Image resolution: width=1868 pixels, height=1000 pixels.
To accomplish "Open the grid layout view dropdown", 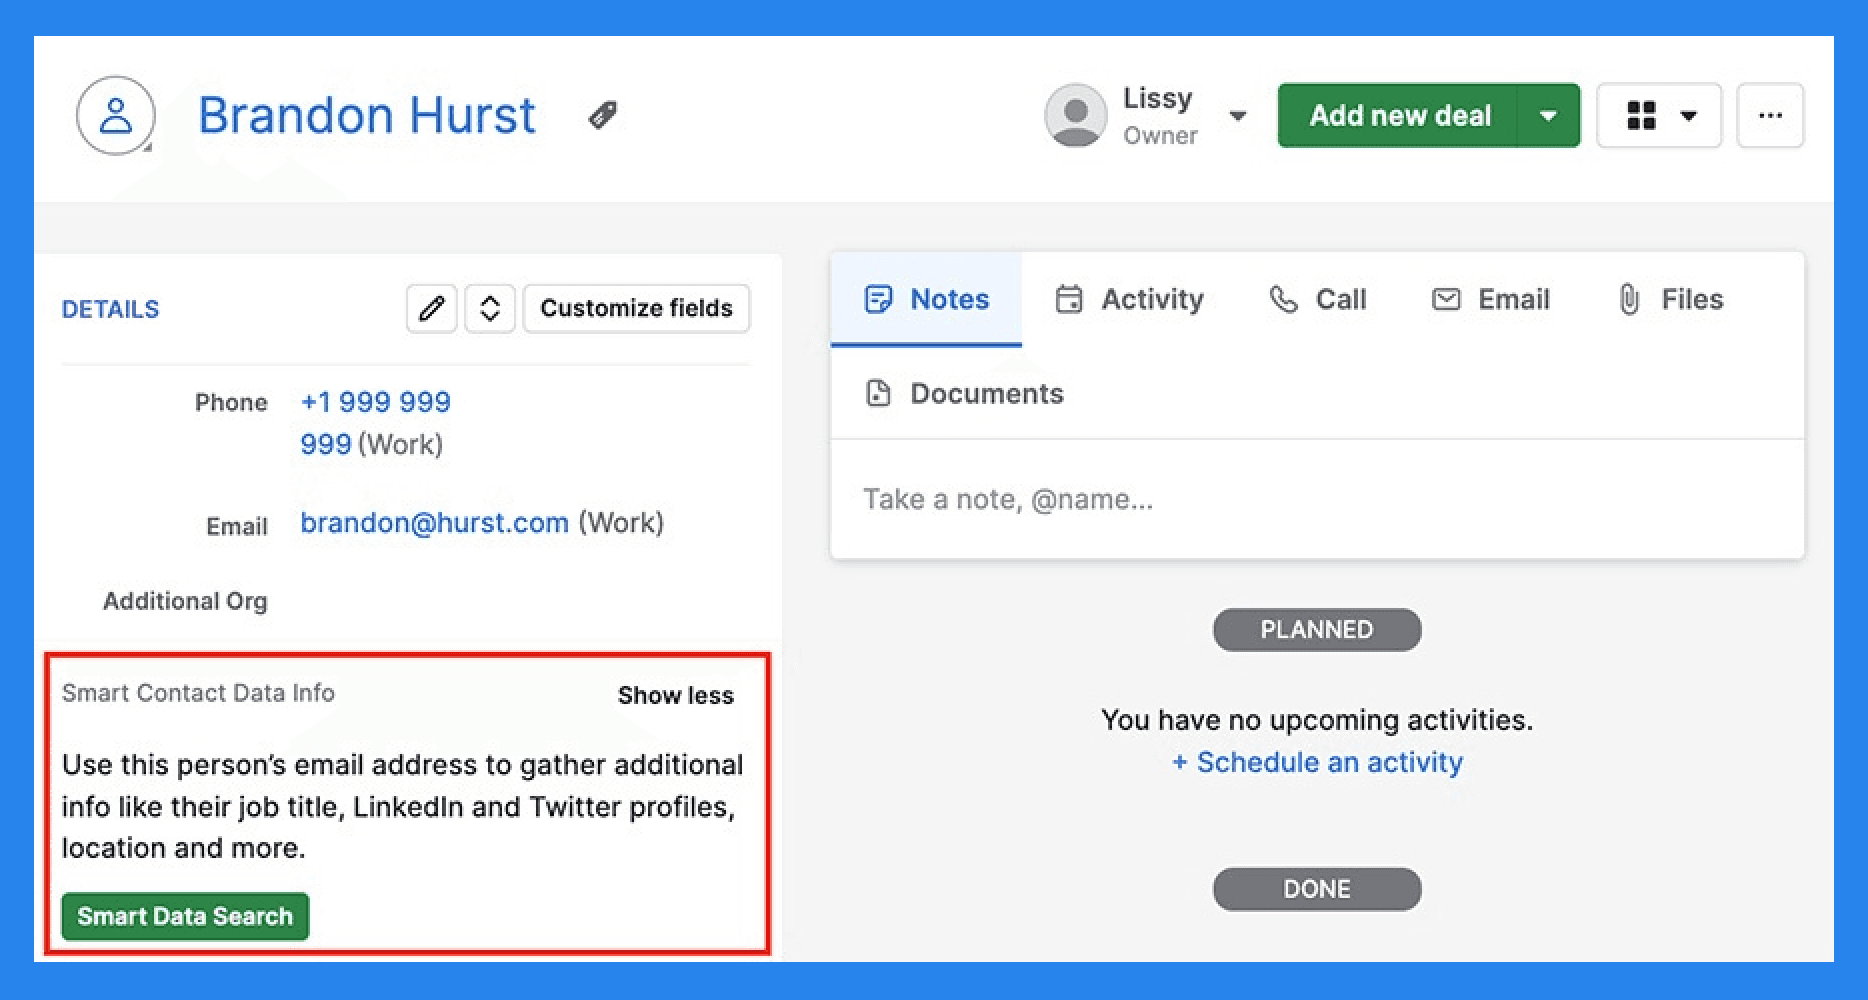I will pyautogui.click(x=1659, y=115).
